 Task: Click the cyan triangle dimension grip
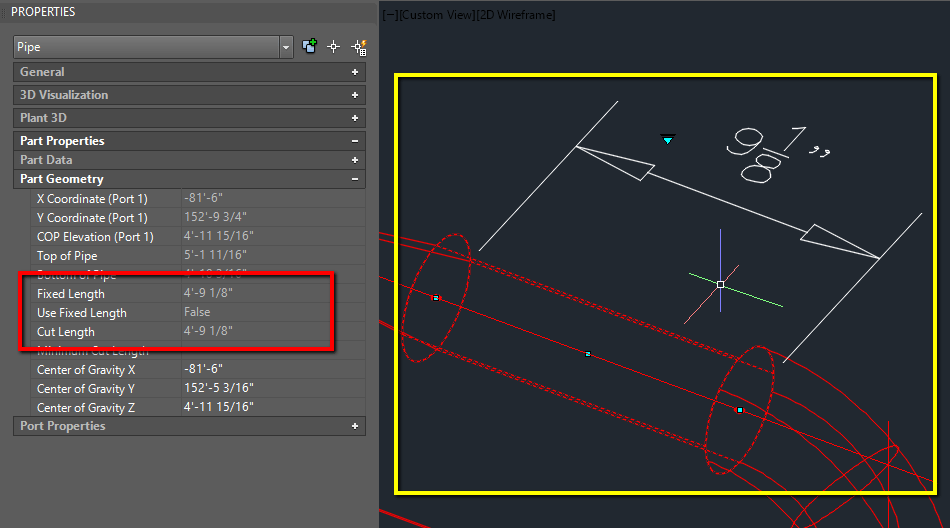[x=668, y=140]
